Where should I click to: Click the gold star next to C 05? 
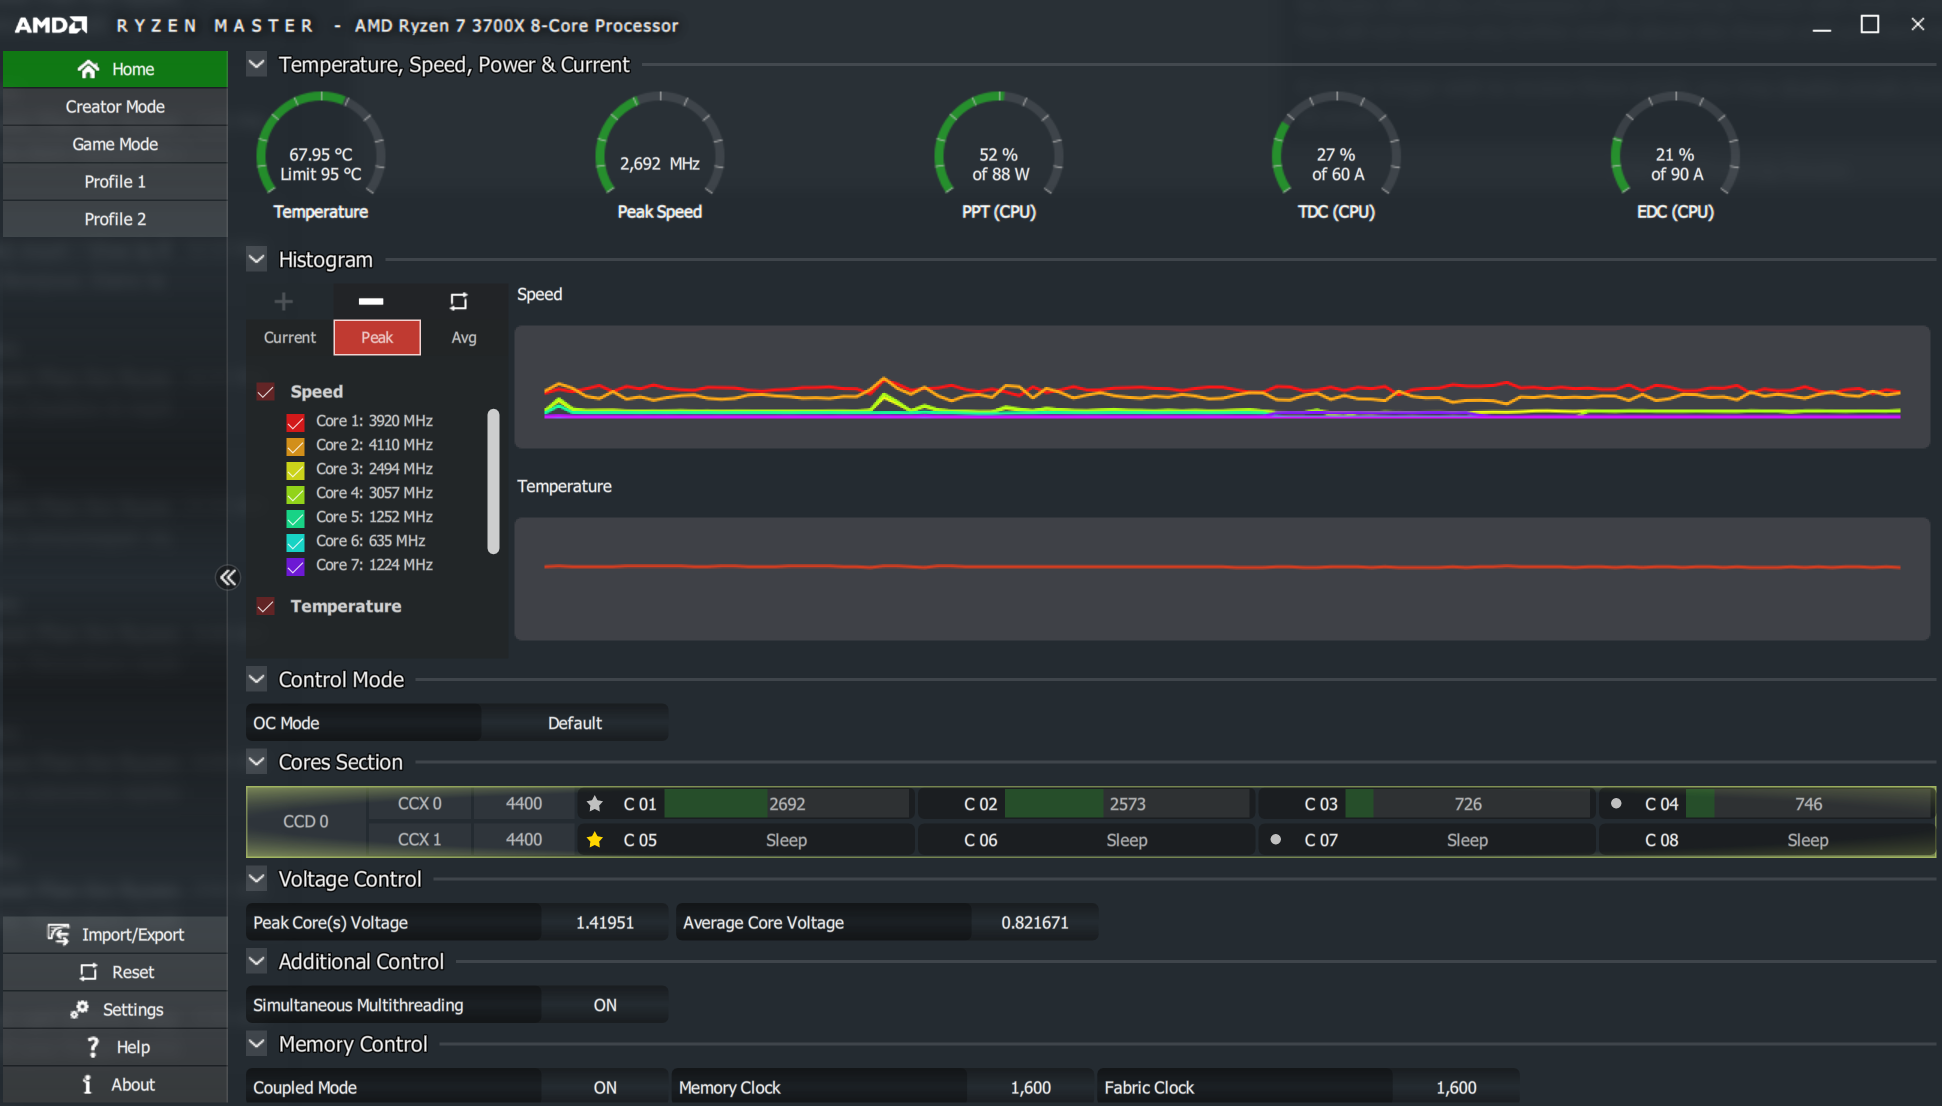[595, 840]
